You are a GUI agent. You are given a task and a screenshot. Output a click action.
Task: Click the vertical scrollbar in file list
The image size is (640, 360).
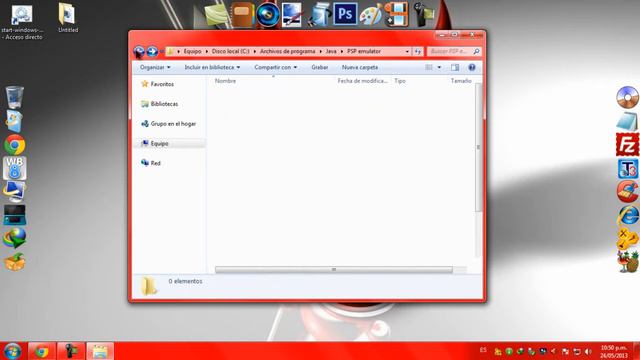coord(478,147)
